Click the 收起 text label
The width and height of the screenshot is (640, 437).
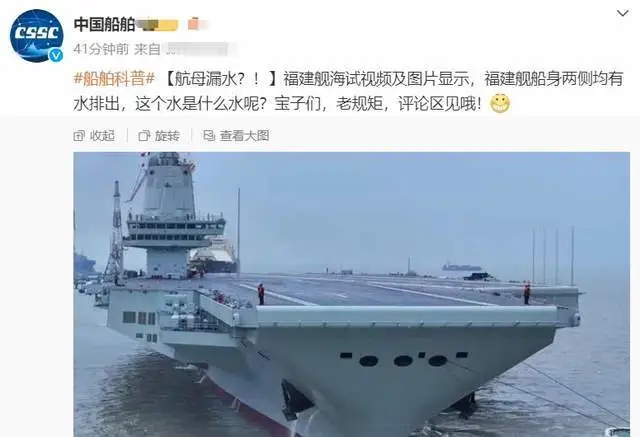click(x=102, y=136)
